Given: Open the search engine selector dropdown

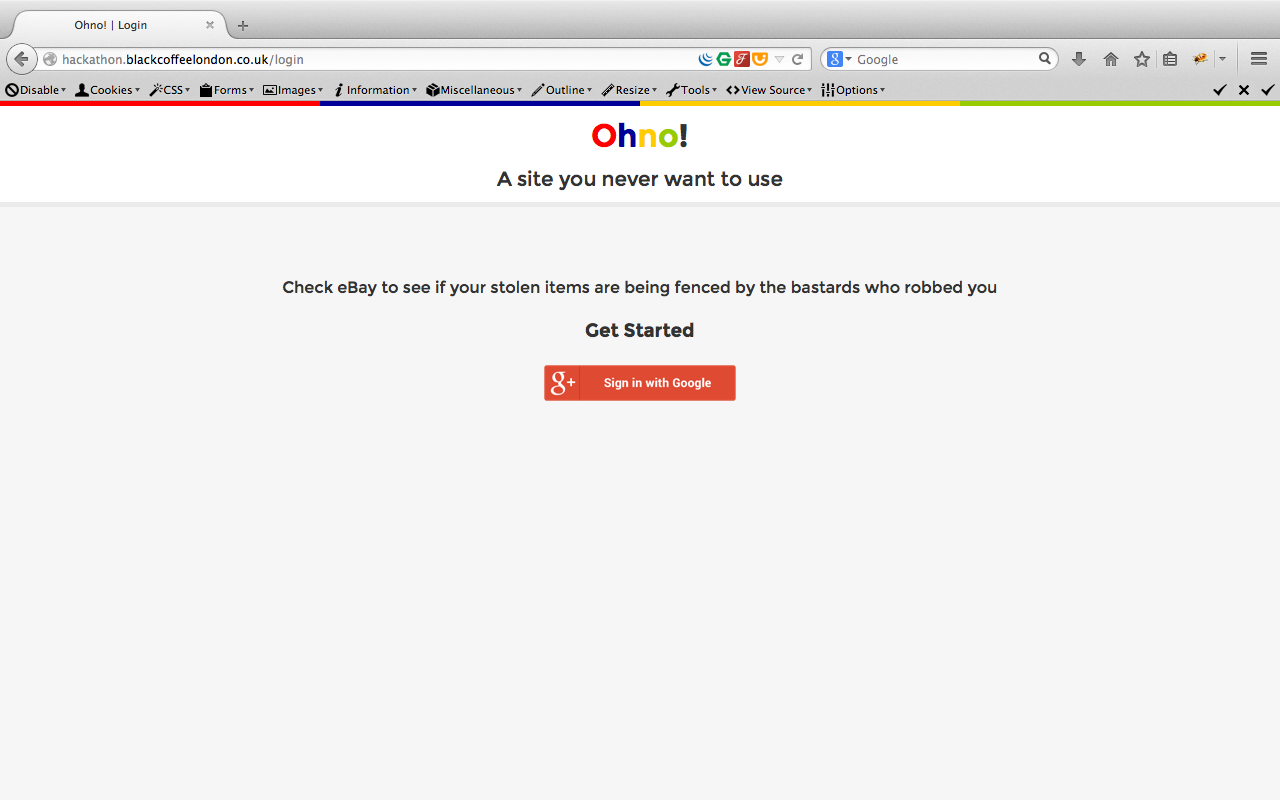Looking at the screenshot, I should pyautogui.click(x=839, y=59).
